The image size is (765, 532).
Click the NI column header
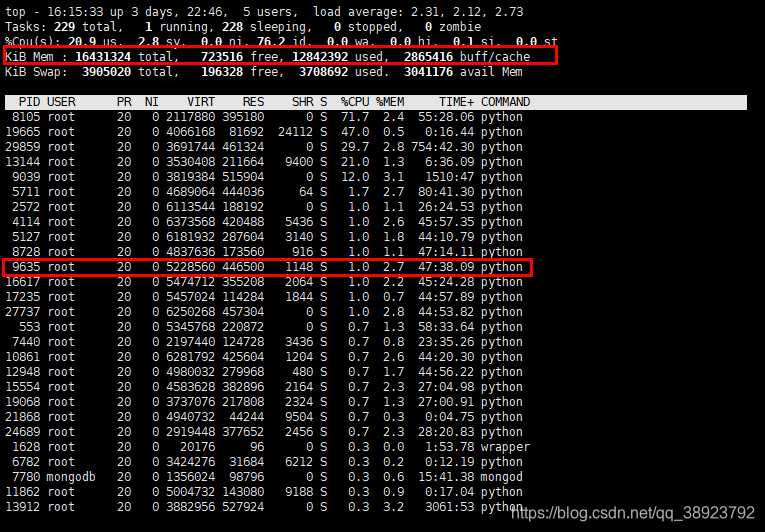tap(152, 102)
